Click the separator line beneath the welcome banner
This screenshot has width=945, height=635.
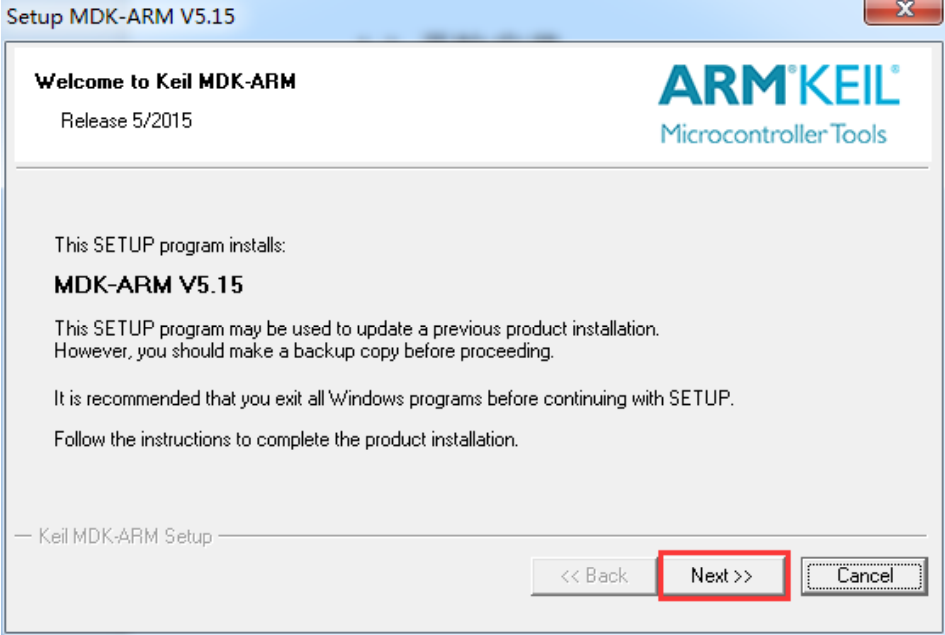(472, 167)
